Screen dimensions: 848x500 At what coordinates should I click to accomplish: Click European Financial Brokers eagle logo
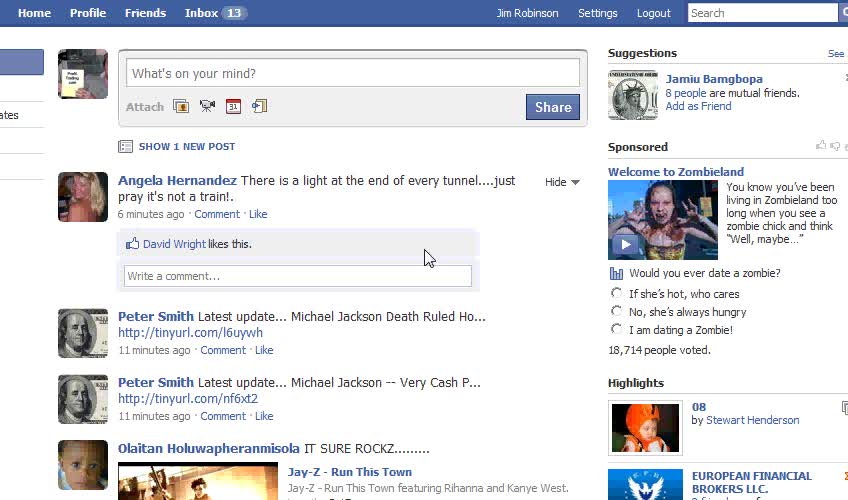(x=645, y=484)
